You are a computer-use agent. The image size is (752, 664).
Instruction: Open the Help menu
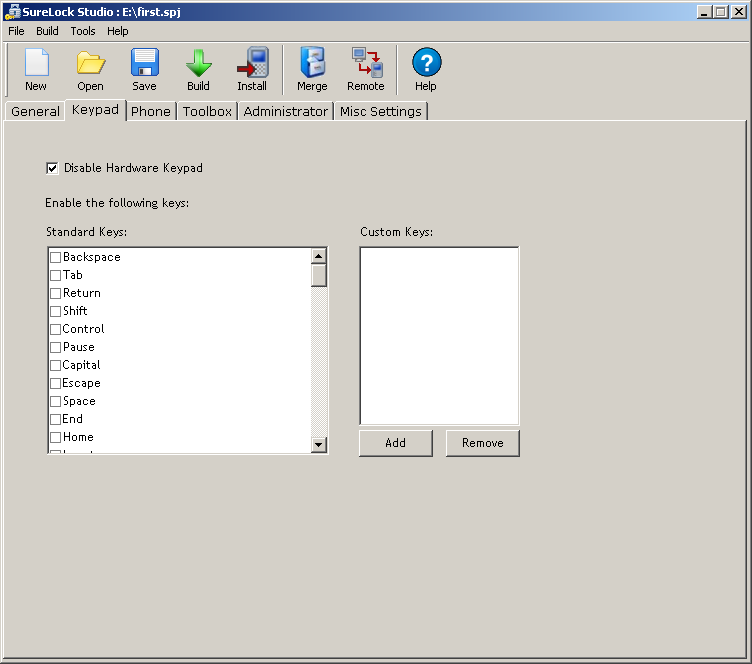(118, 31)
